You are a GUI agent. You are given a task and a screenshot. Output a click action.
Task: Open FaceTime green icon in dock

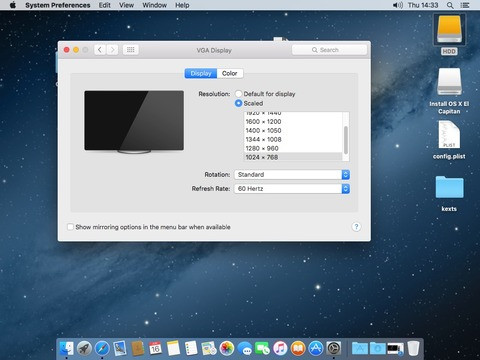tap(263, 349)
